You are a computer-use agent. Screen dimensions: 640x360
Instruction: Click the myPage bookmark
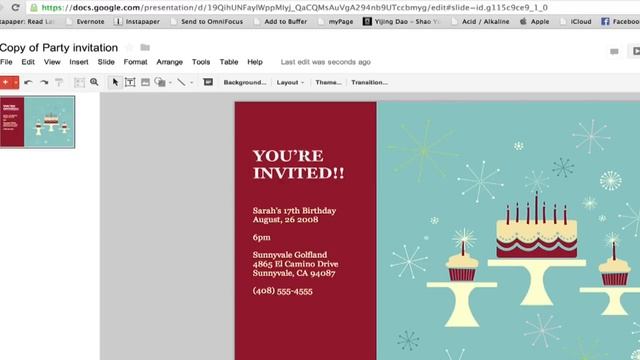(x=336, y=22)
